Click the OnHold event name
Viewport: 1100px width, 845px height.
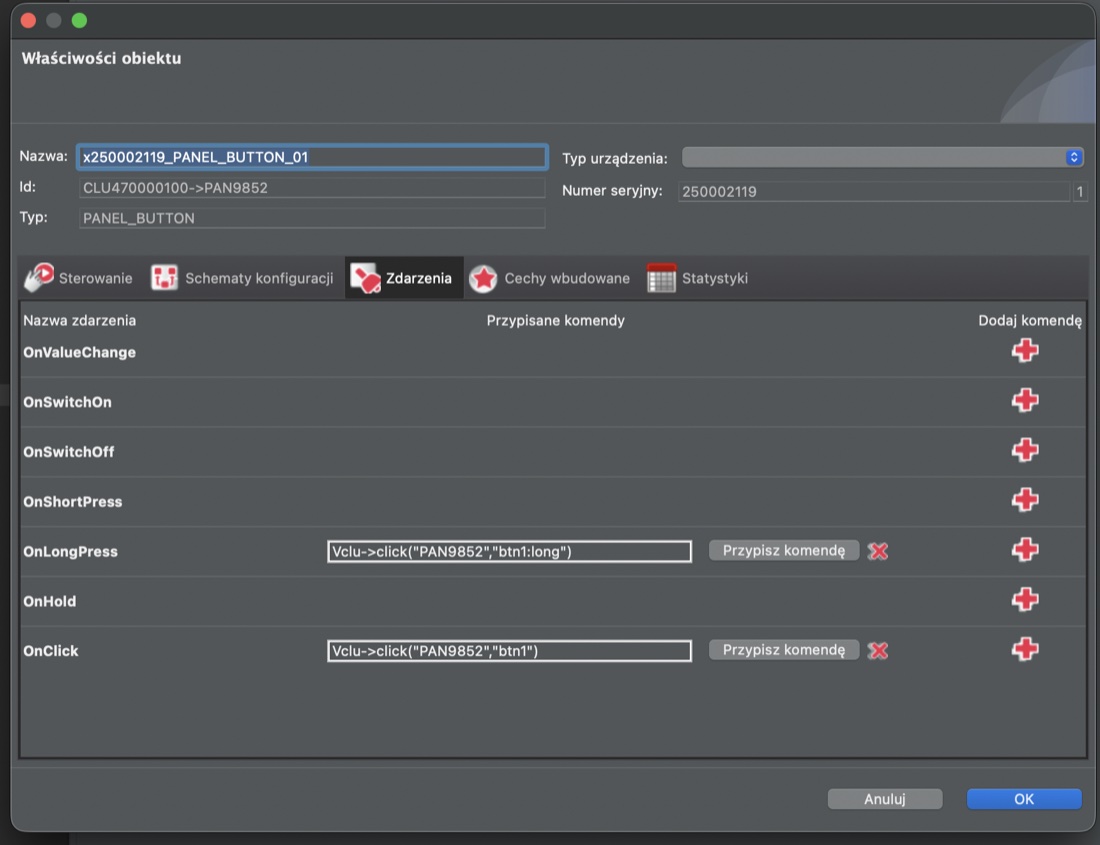(x=49, y=601)
